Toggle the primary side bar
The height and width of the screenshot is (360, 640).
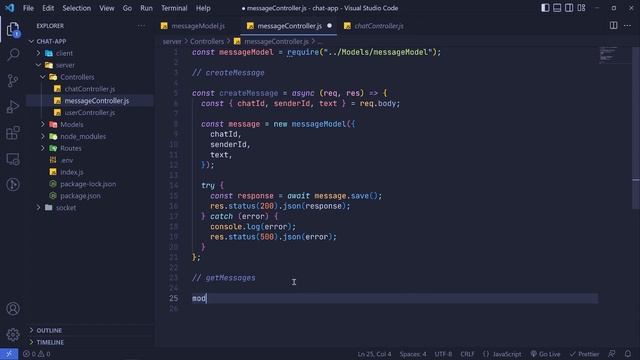545,8
